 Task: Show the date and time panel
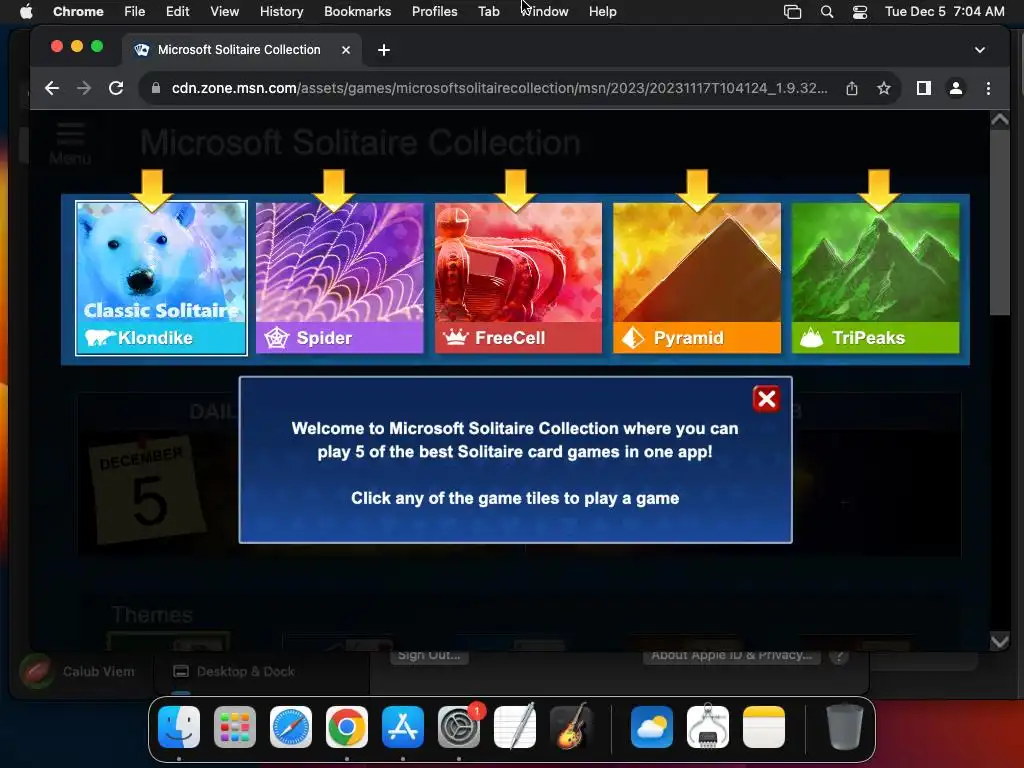tap(944, 12)
